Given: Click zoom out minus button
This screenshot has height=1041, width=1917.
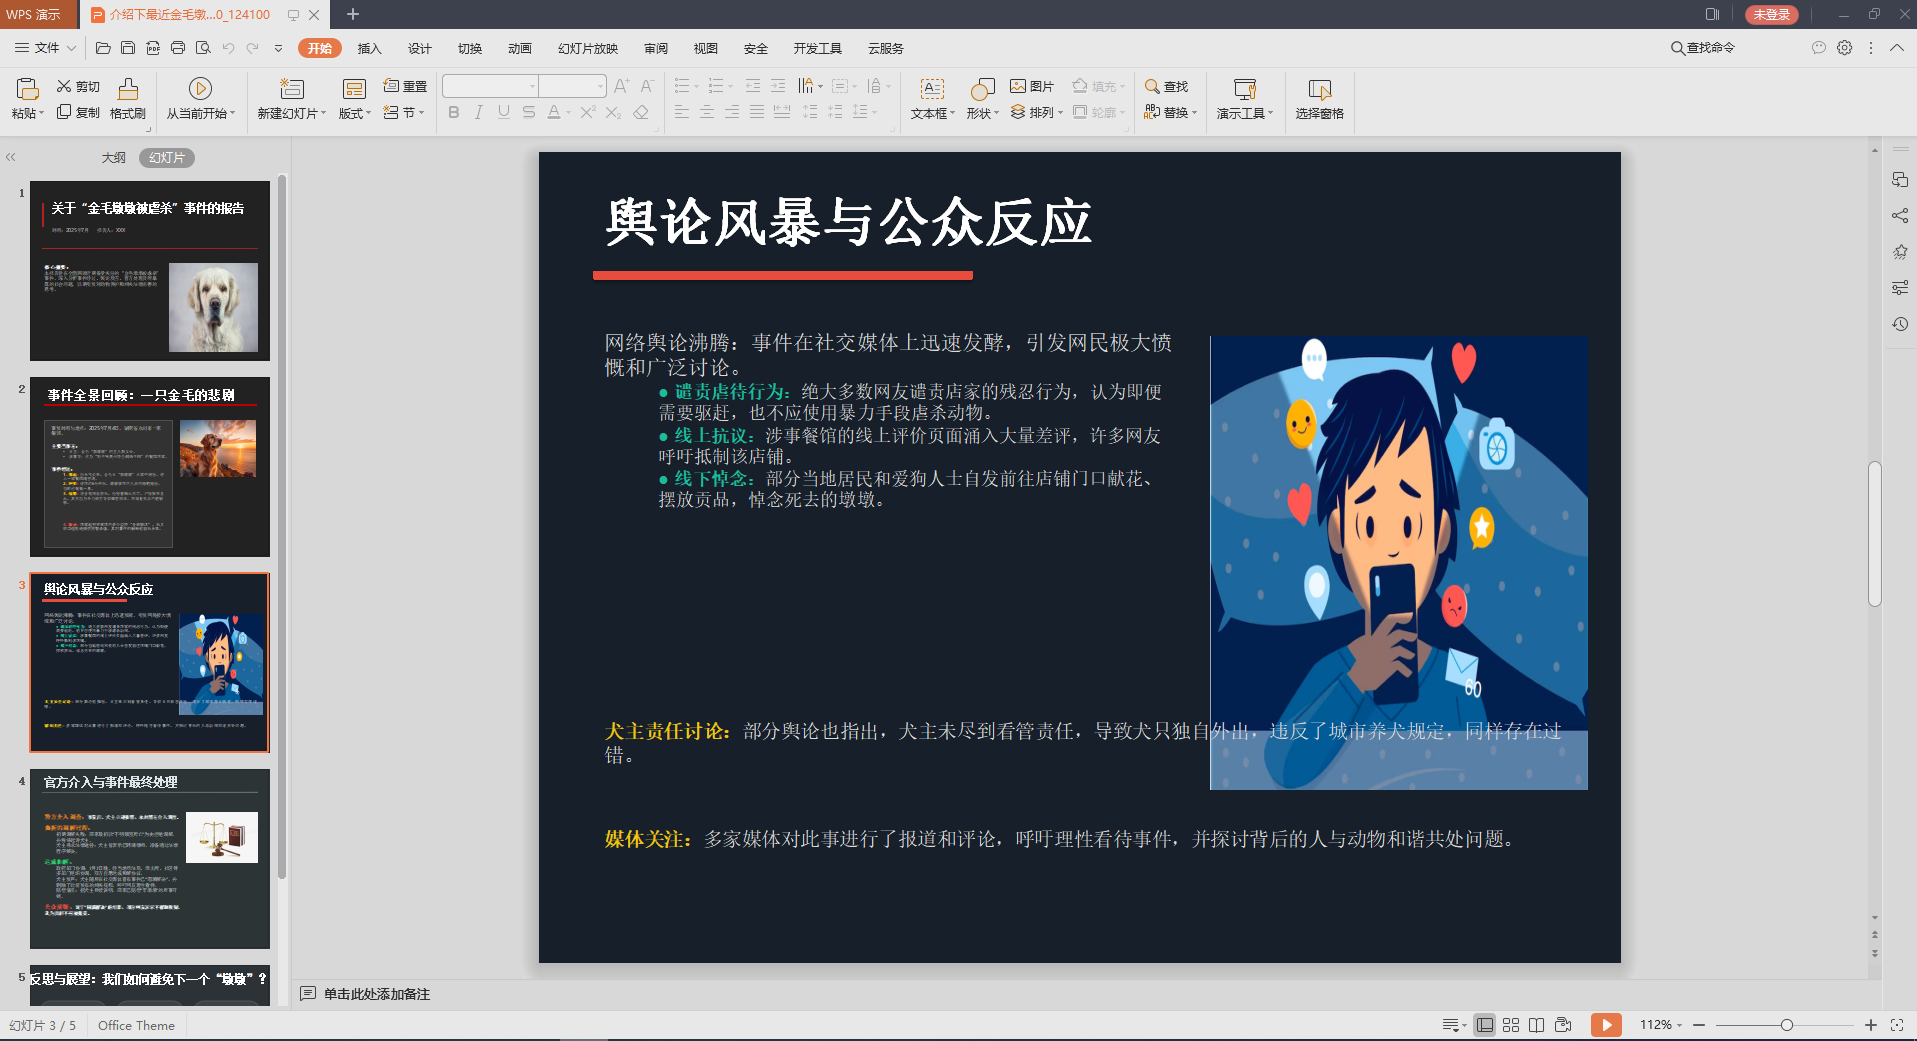Looking at the screenshot, I should [x=1699, y=1025].
